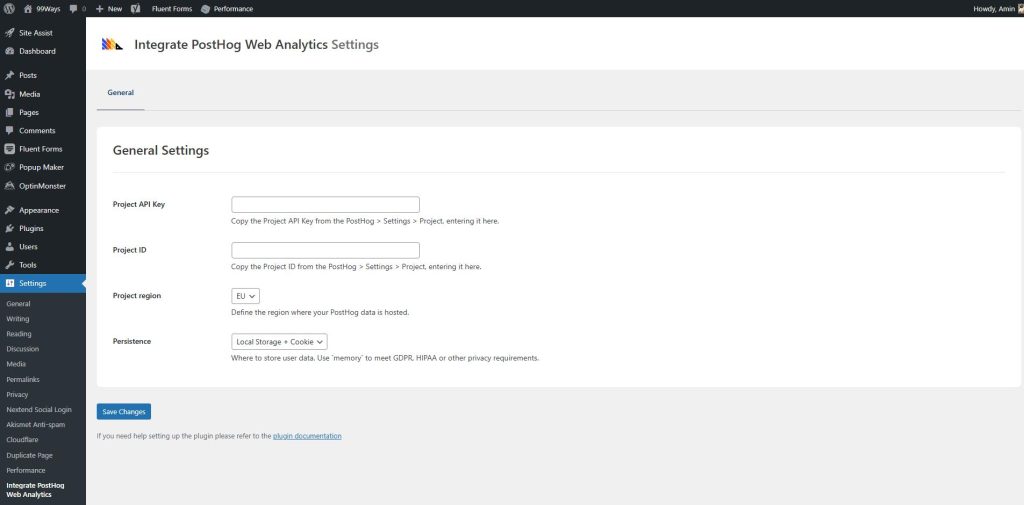Open the WordPress logo menu

pos(9,8)
